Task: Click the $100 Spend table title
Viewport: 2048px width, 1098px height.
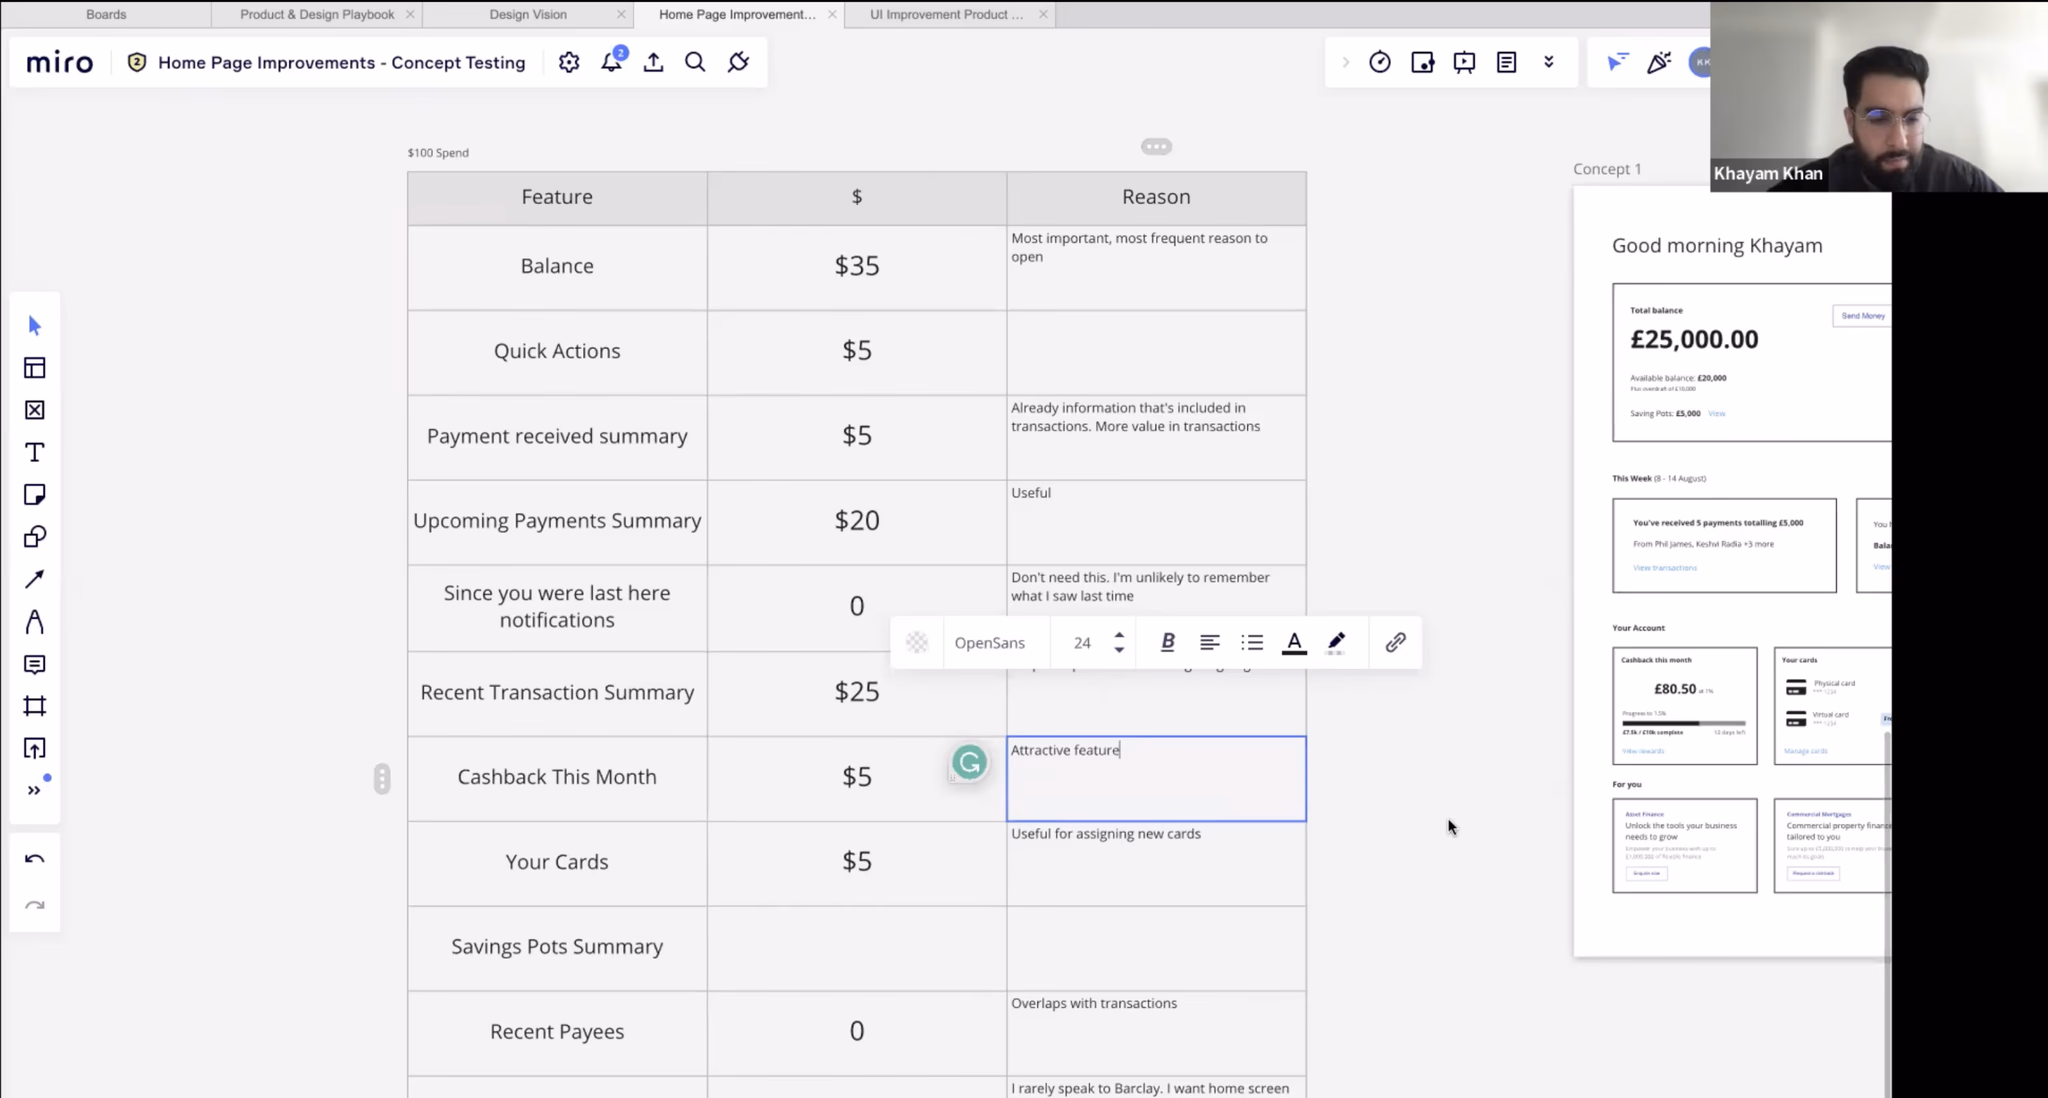Action: tap(438, 153)
